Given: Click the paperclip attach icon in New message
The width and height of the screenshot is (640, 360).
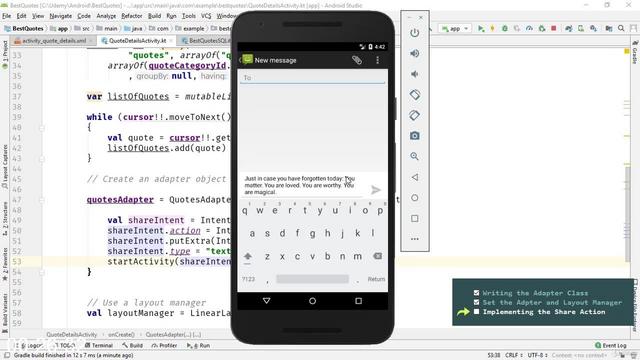Looking at the screenshot, I should point(357,60).
